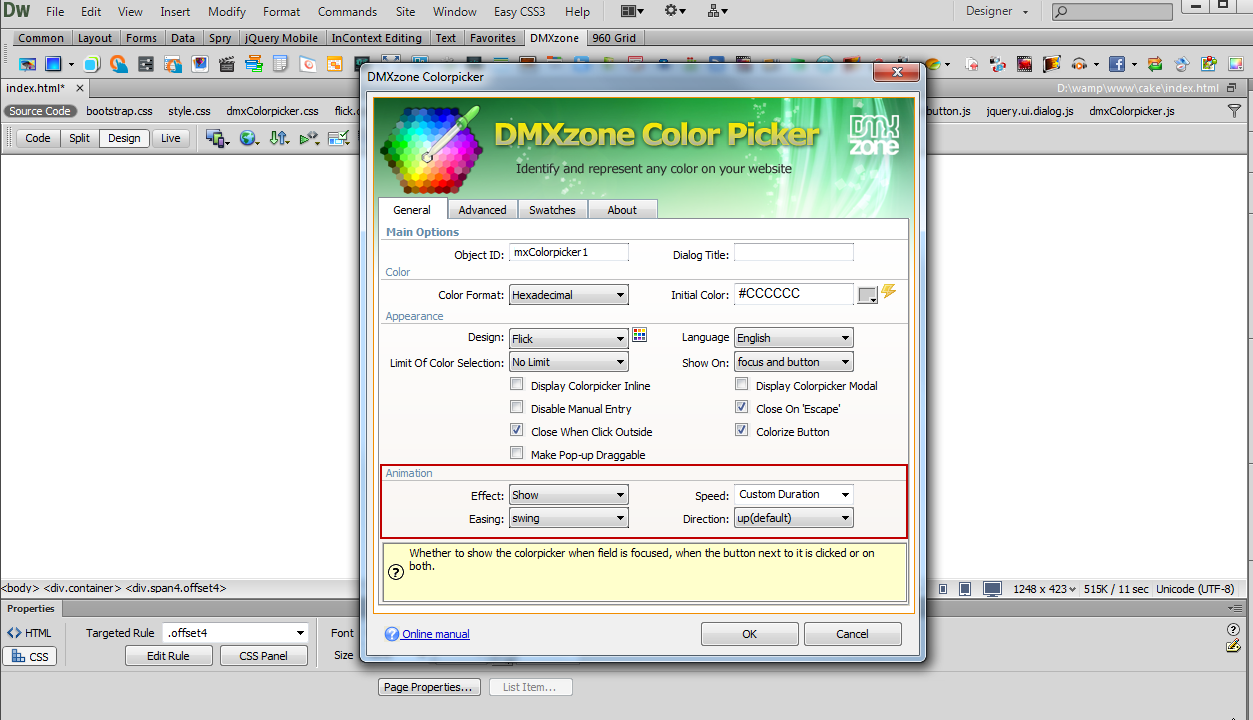Click the clapperboard icon in DMXzone toolbar
The height and width of the screenshot is (720, 1253).
tap(227, 64)
